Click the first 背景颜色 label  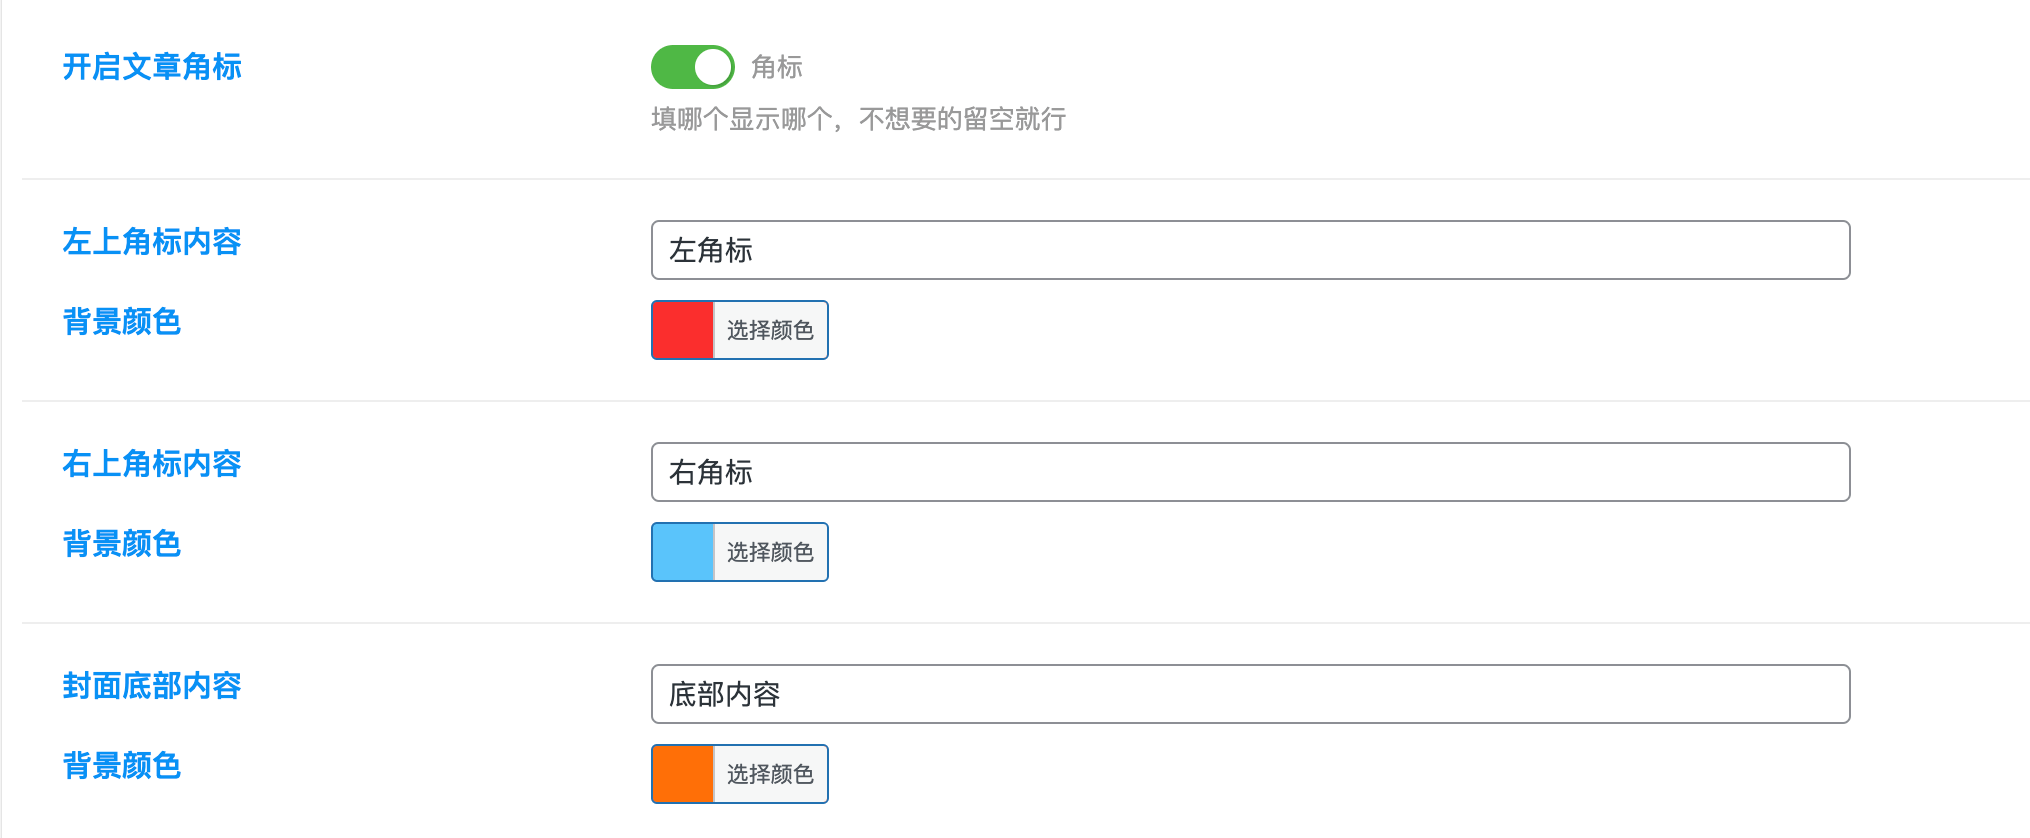(121, 322)
